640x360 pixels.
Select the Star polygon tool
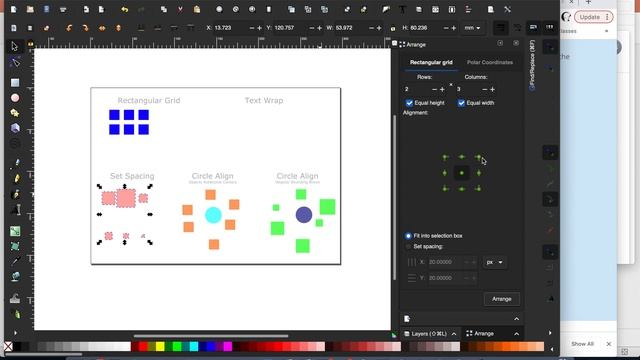15,113
